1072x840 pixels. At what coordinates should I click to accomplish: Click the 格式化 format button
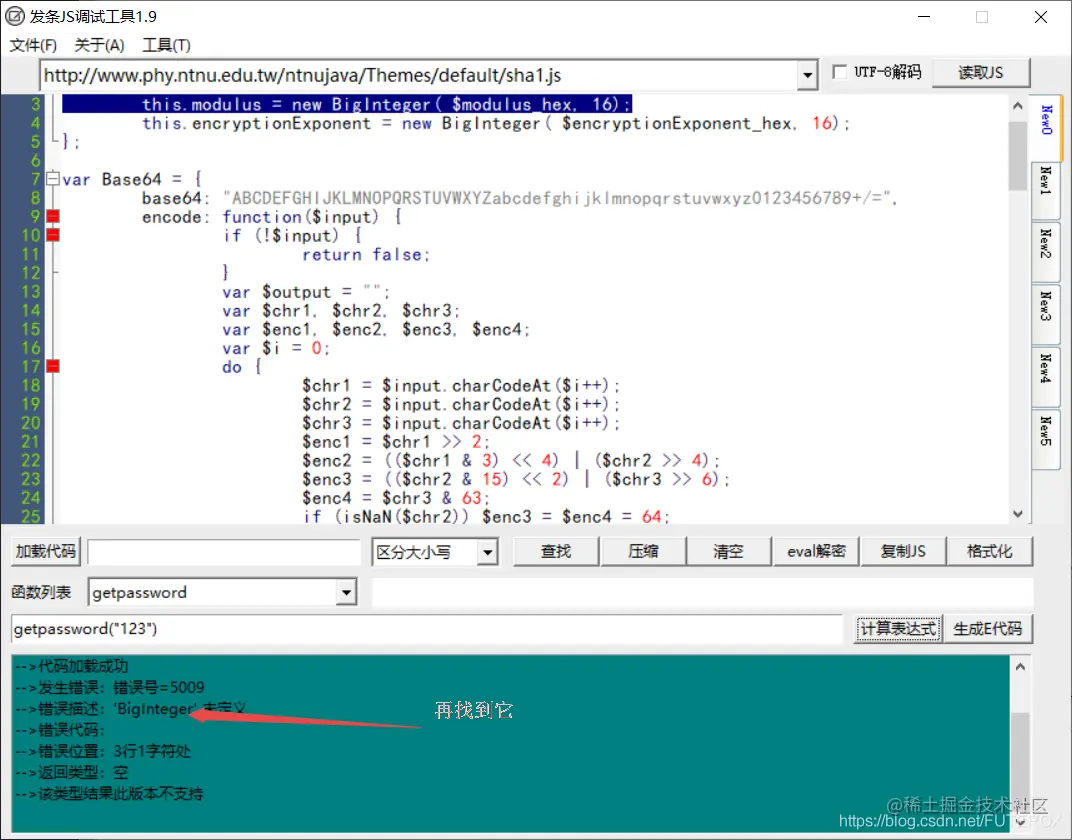coord(989,552)
